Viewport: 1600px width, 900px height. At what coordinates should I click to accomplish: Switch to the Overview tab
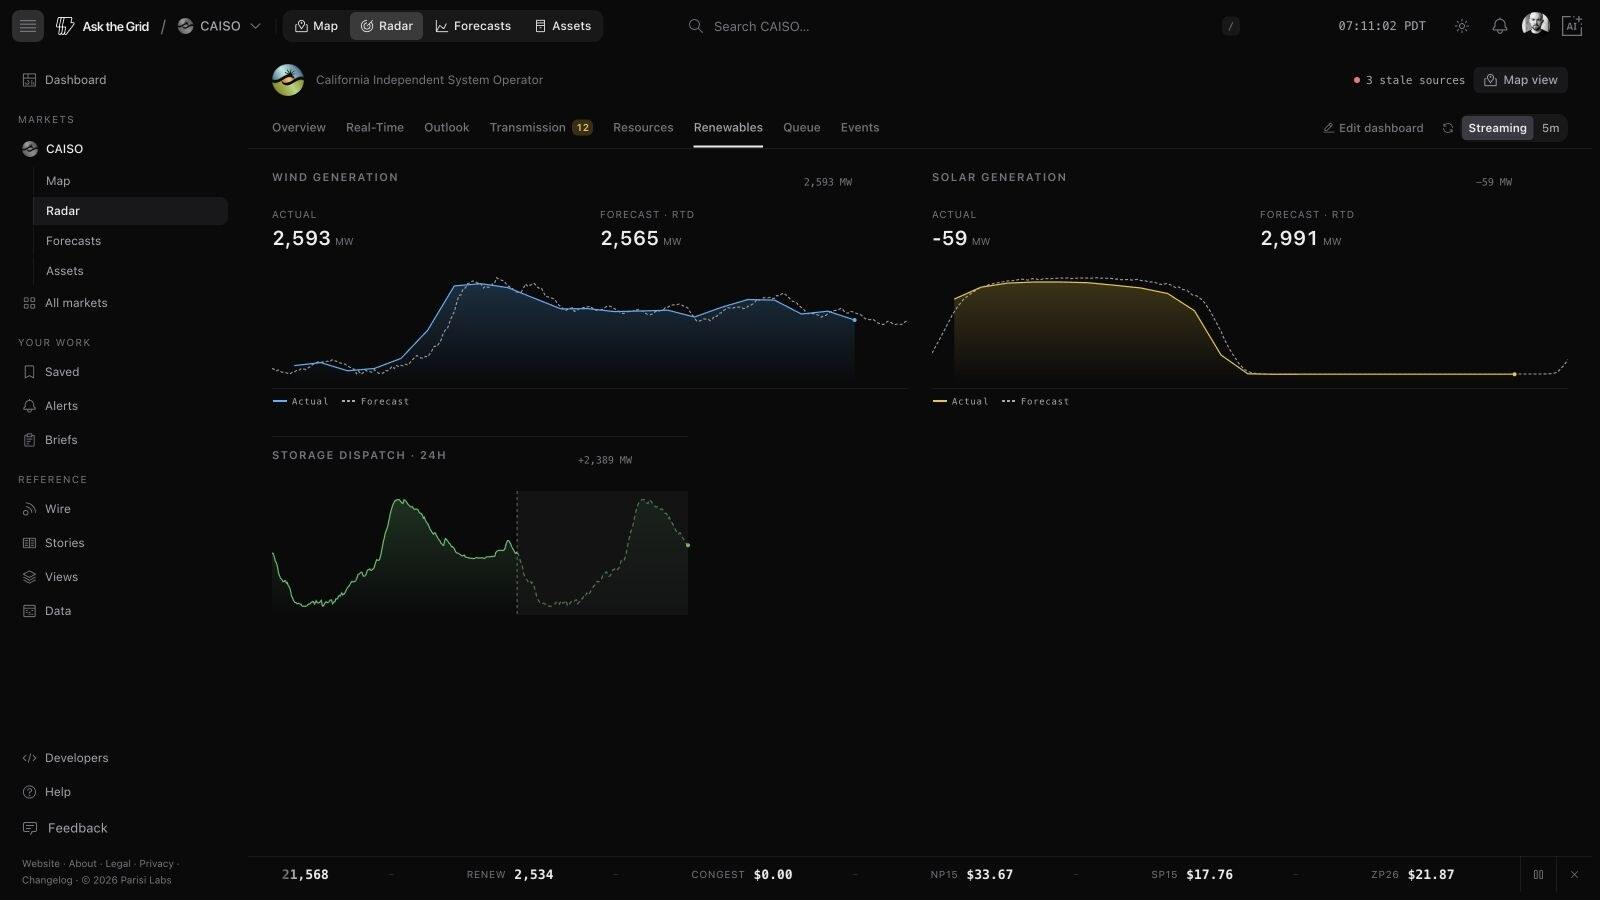(299, 128)
